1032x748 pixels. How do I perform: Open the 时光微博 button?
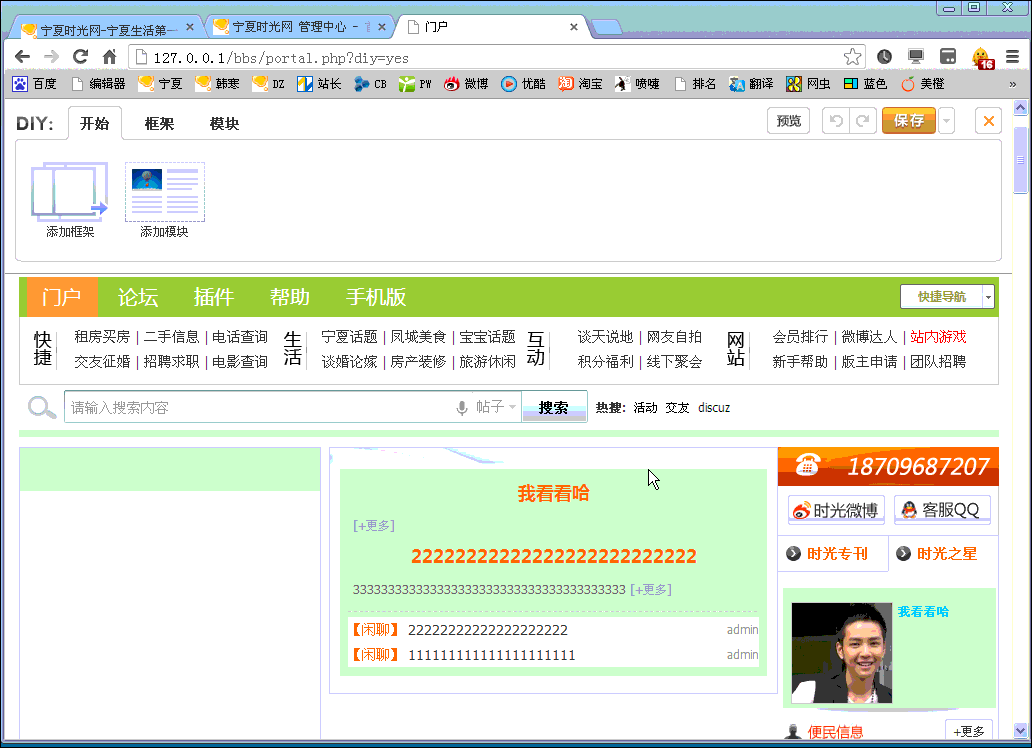[836, 510]
